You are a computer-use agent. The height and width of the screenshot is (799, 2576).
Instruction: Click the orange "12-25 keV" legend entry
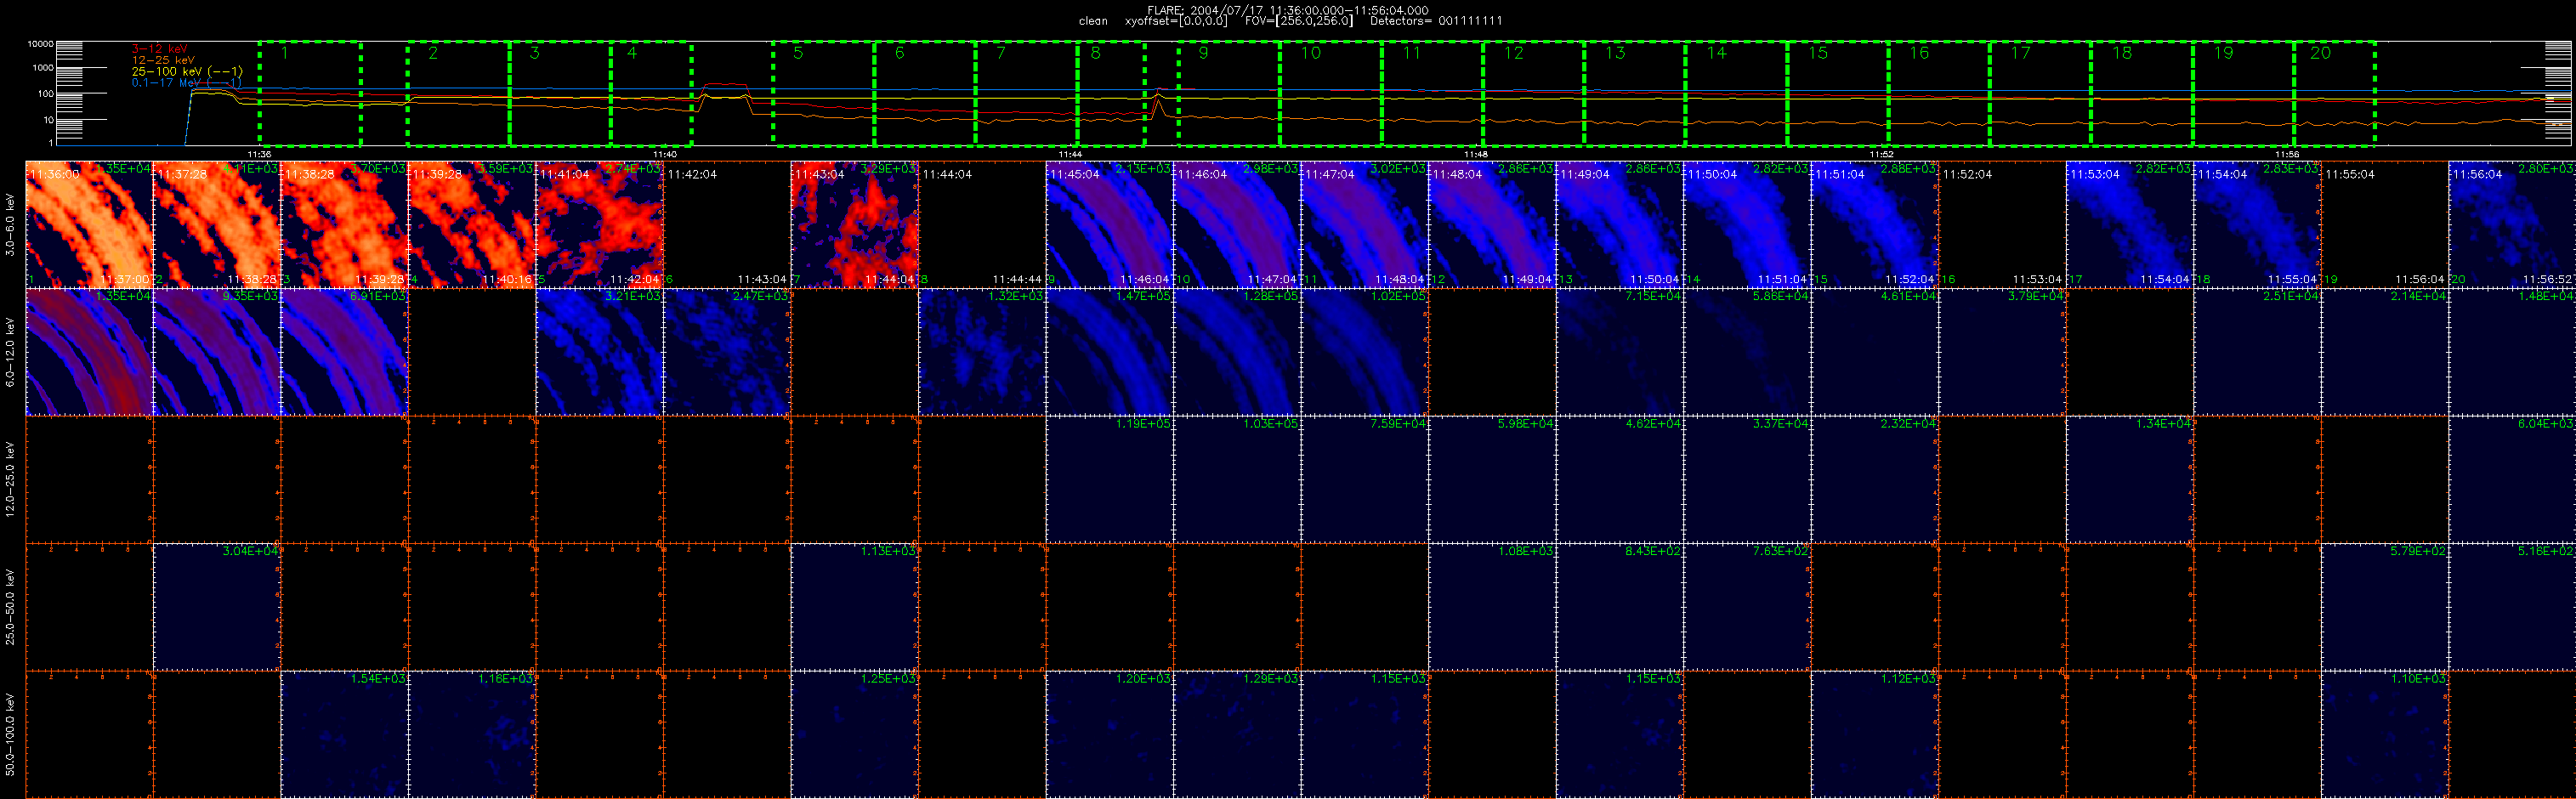point(163,60)
